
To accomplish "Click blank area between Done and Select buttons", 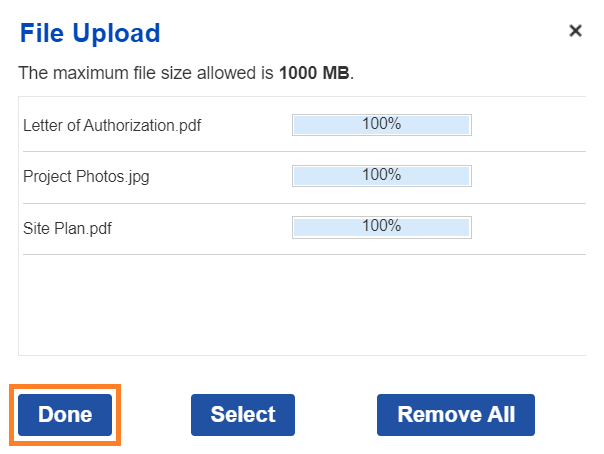I will point(155,414).
